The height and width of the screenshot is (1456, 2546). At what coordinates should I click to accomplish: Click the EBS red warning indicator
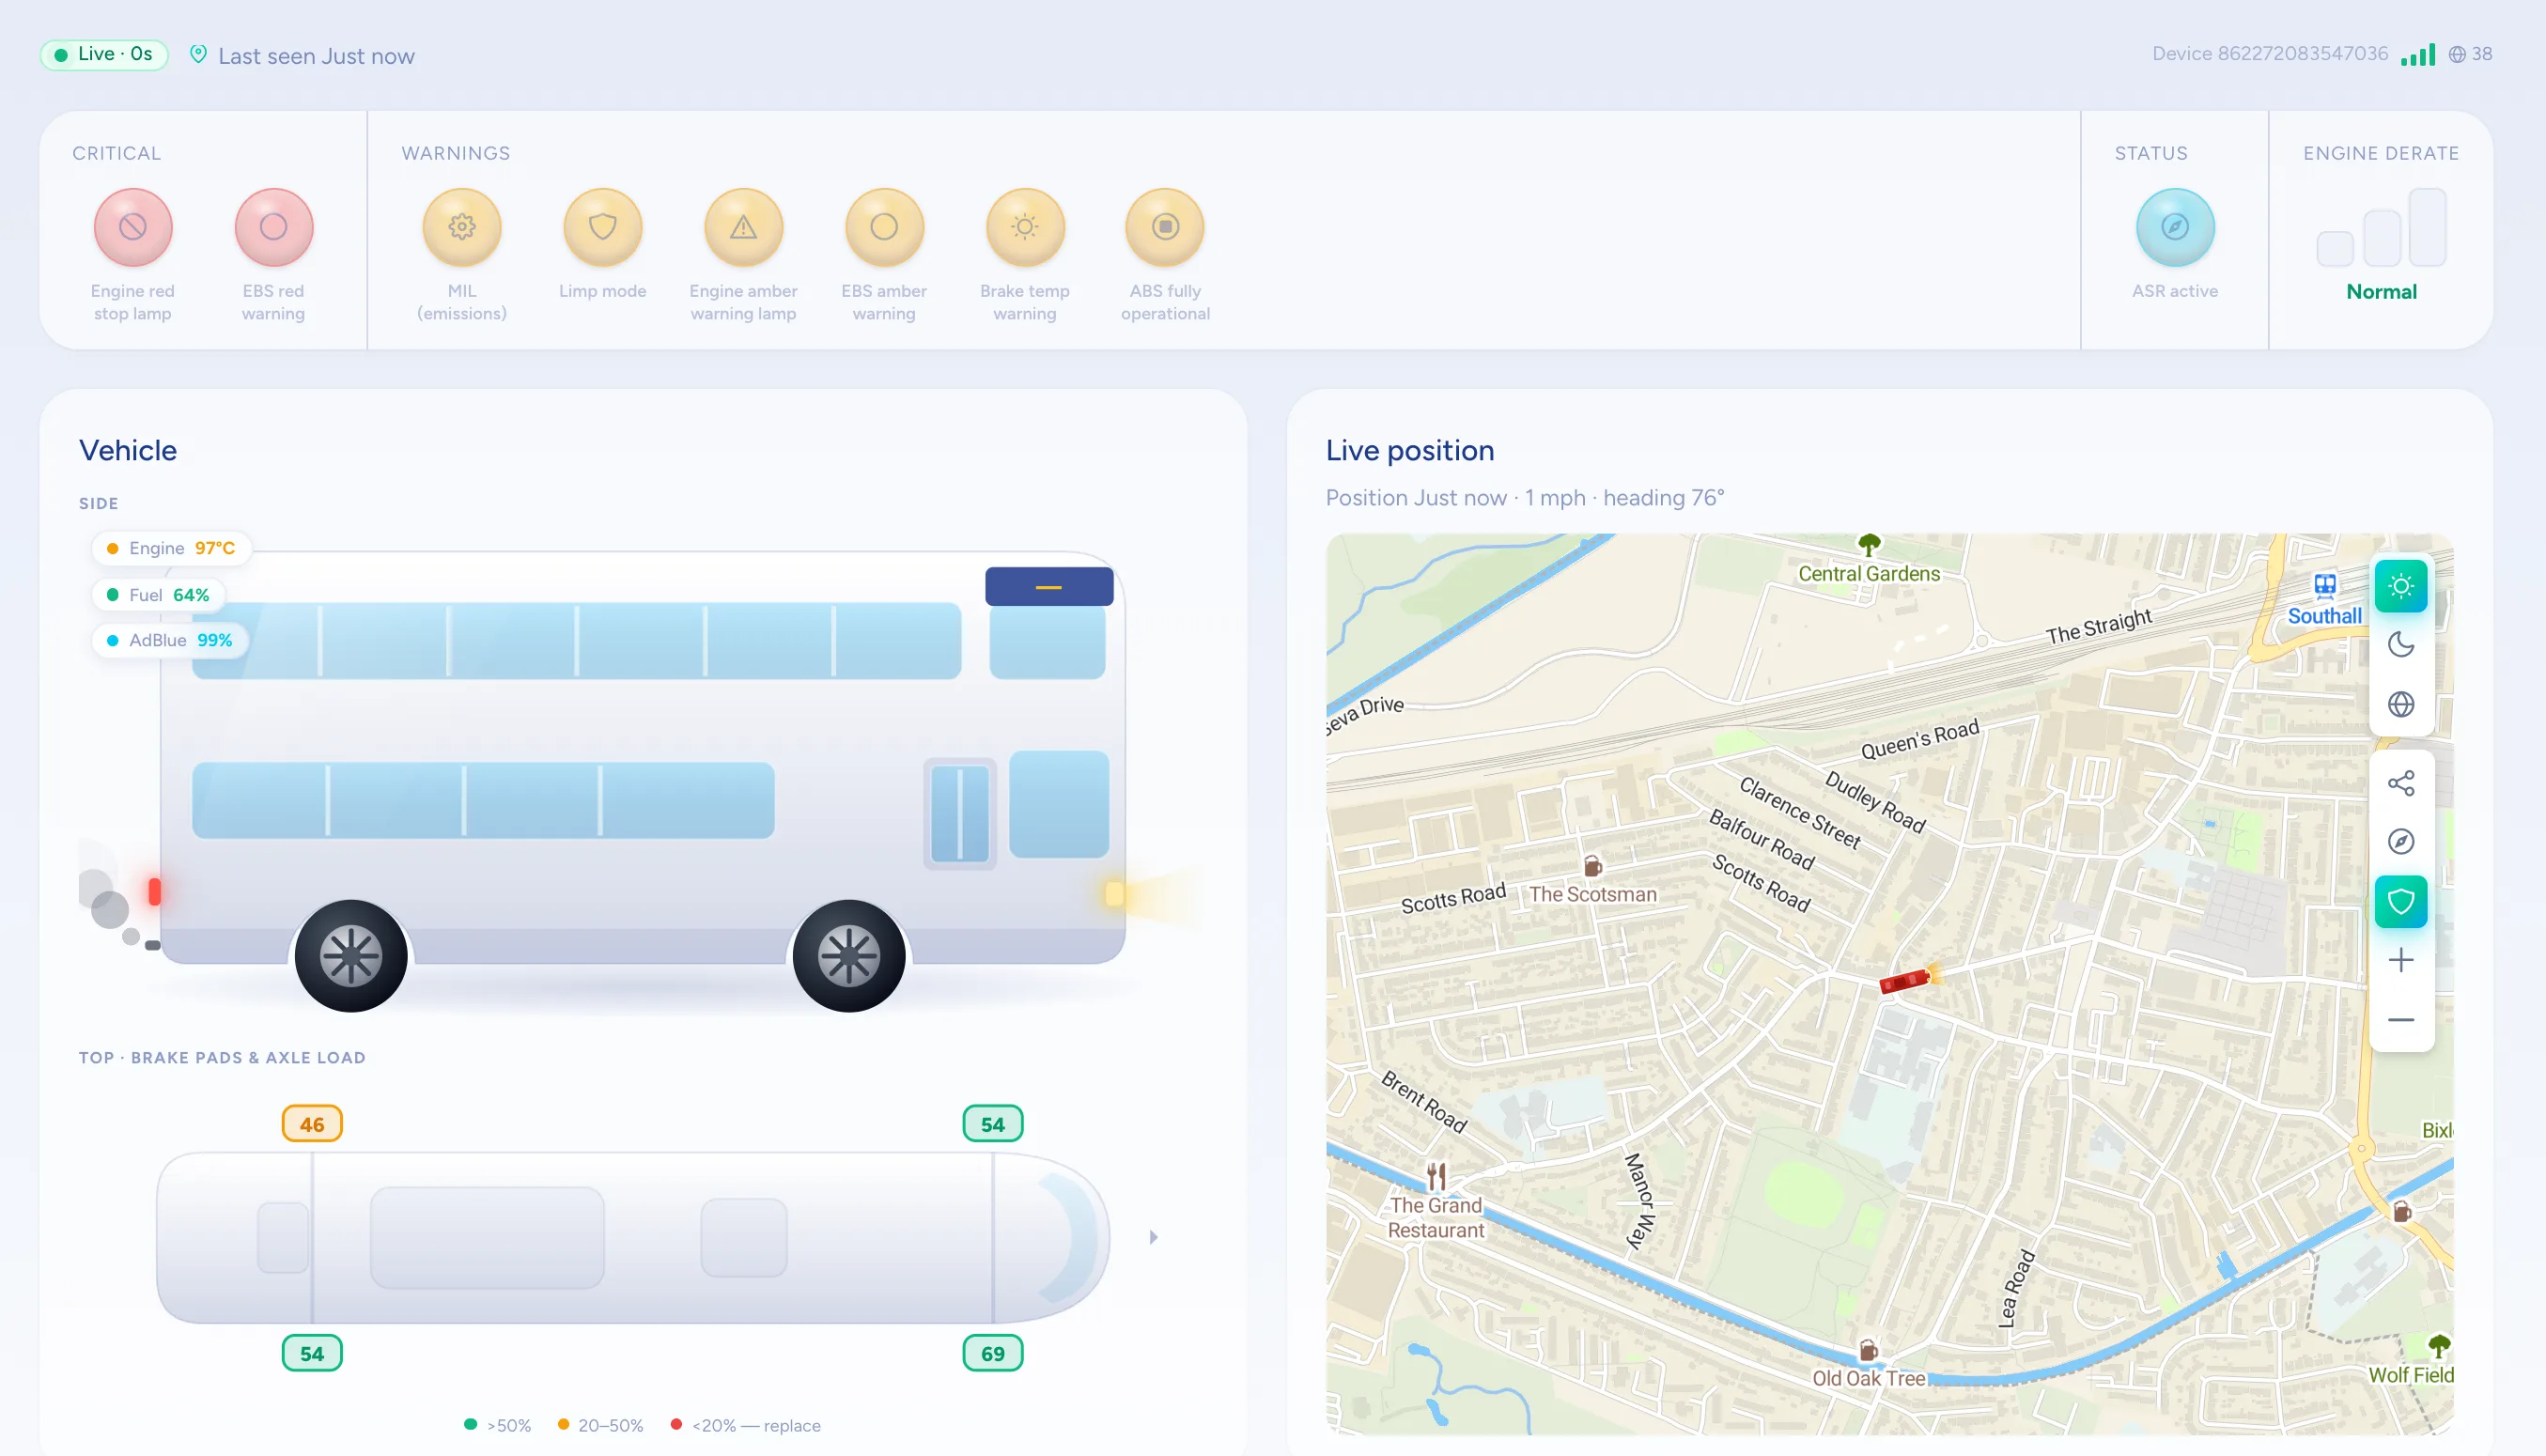pyautogui.click(x=274, y=227)
